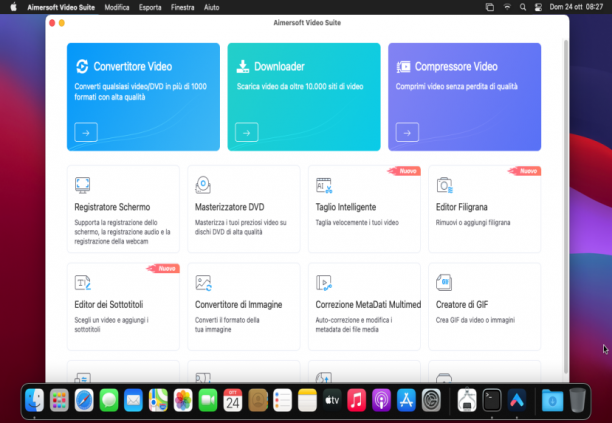Viewport: 612px width, 423px height.
Task: Open the Convertitore Video card icon
Action: point(82,66)
